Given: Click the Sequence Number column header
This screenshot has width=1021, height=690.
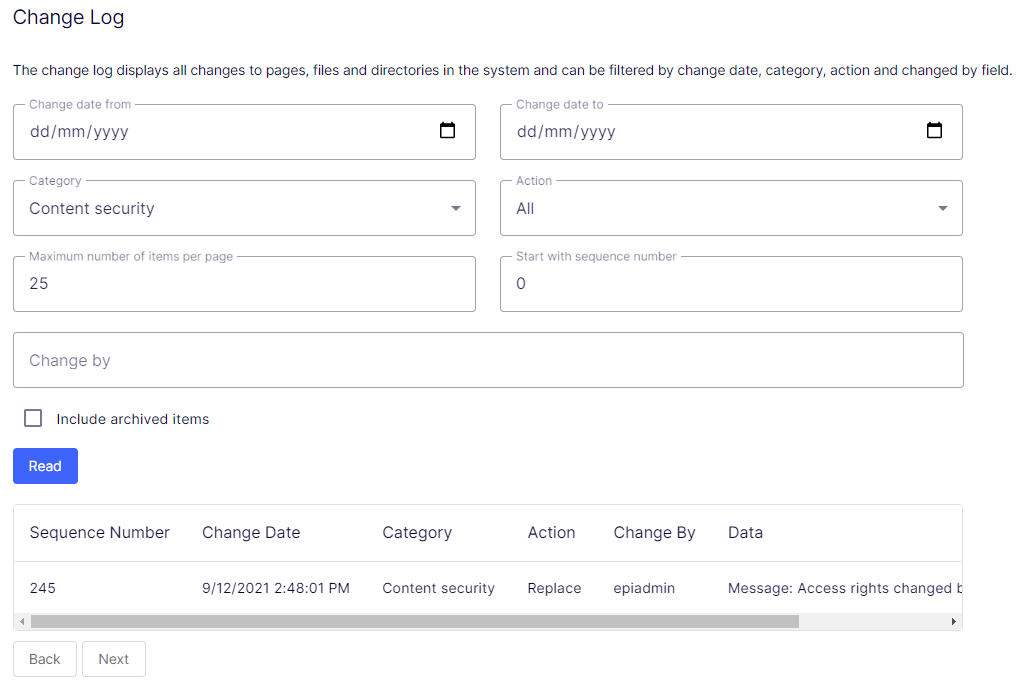Looking at the screenshot, I should [x=100, y=532].
